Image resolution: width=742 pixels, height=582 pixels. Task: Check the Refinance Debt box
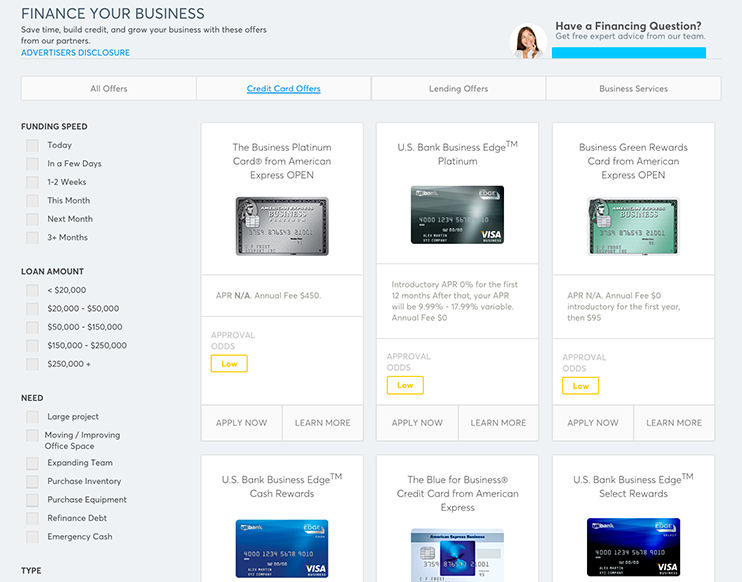pos(32,518)
